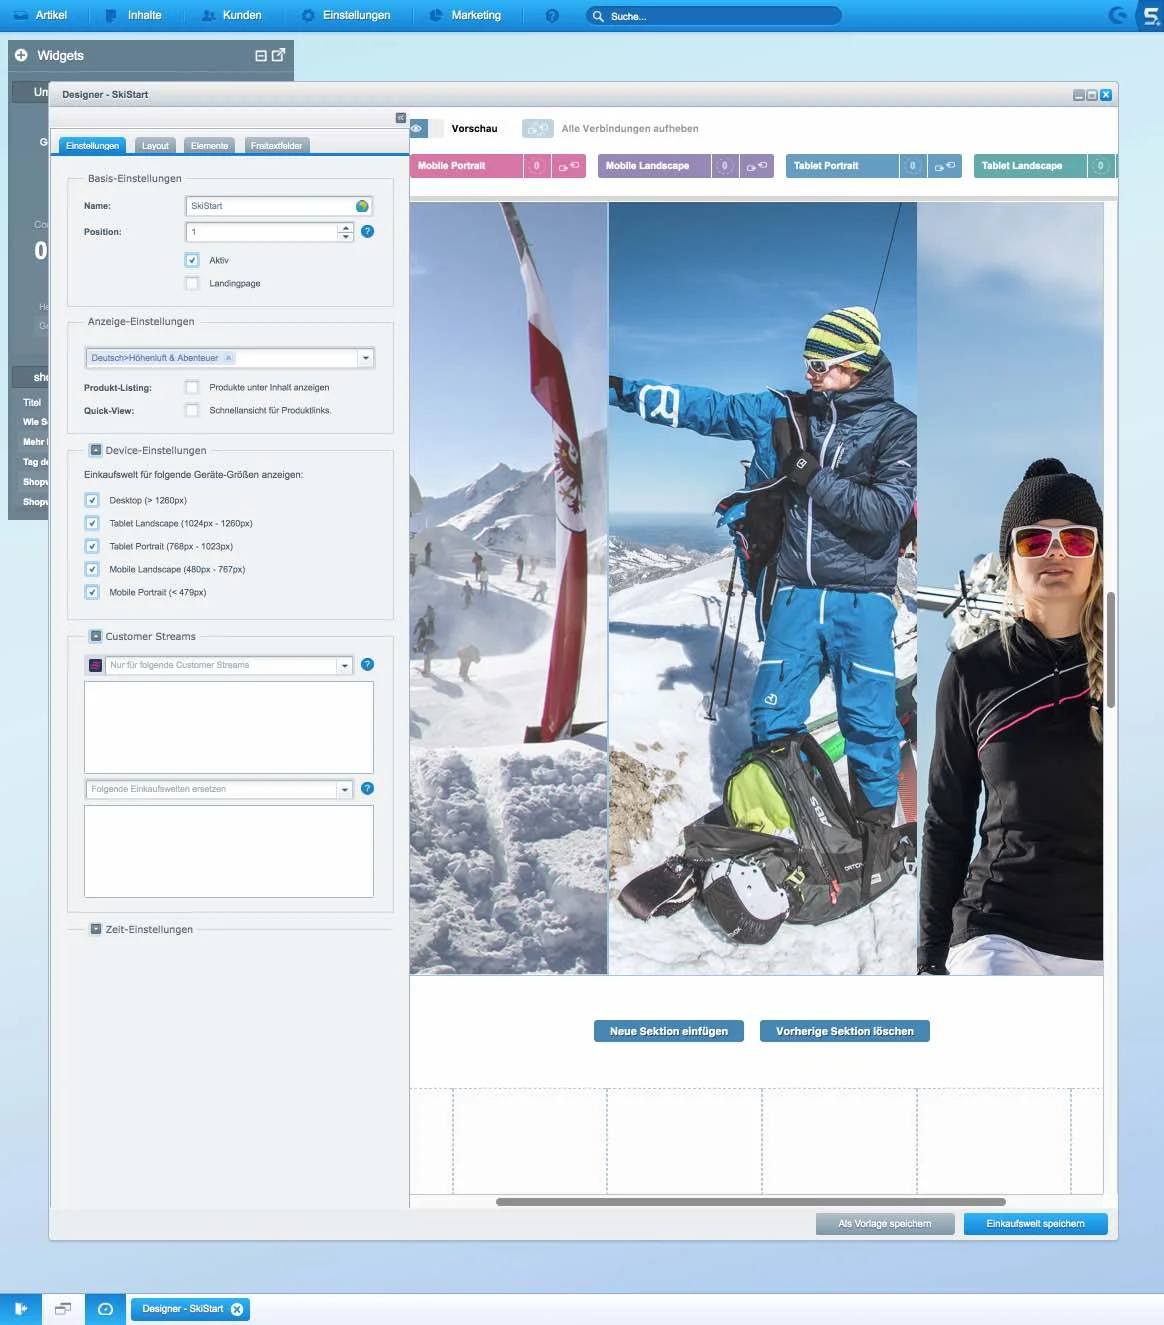
Task: Click the Shopware logo at top right
Action: 1151,15
